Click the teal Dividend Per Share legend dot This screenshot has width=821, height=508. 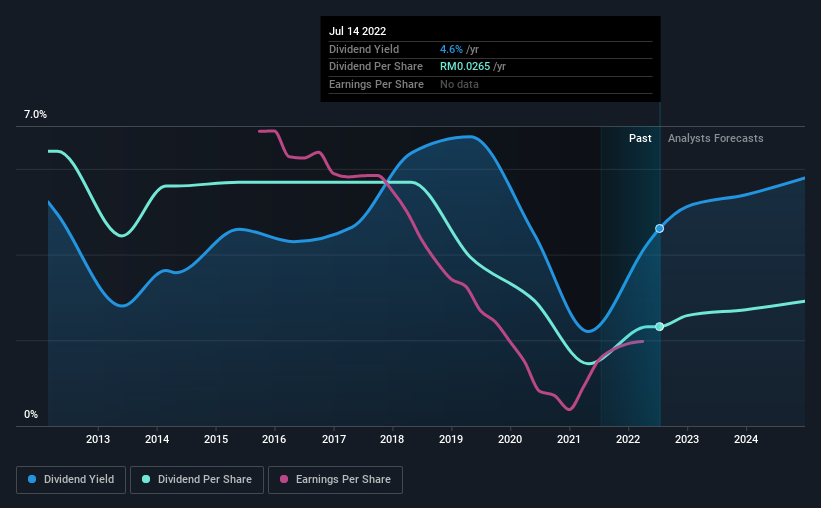point(146,479)
